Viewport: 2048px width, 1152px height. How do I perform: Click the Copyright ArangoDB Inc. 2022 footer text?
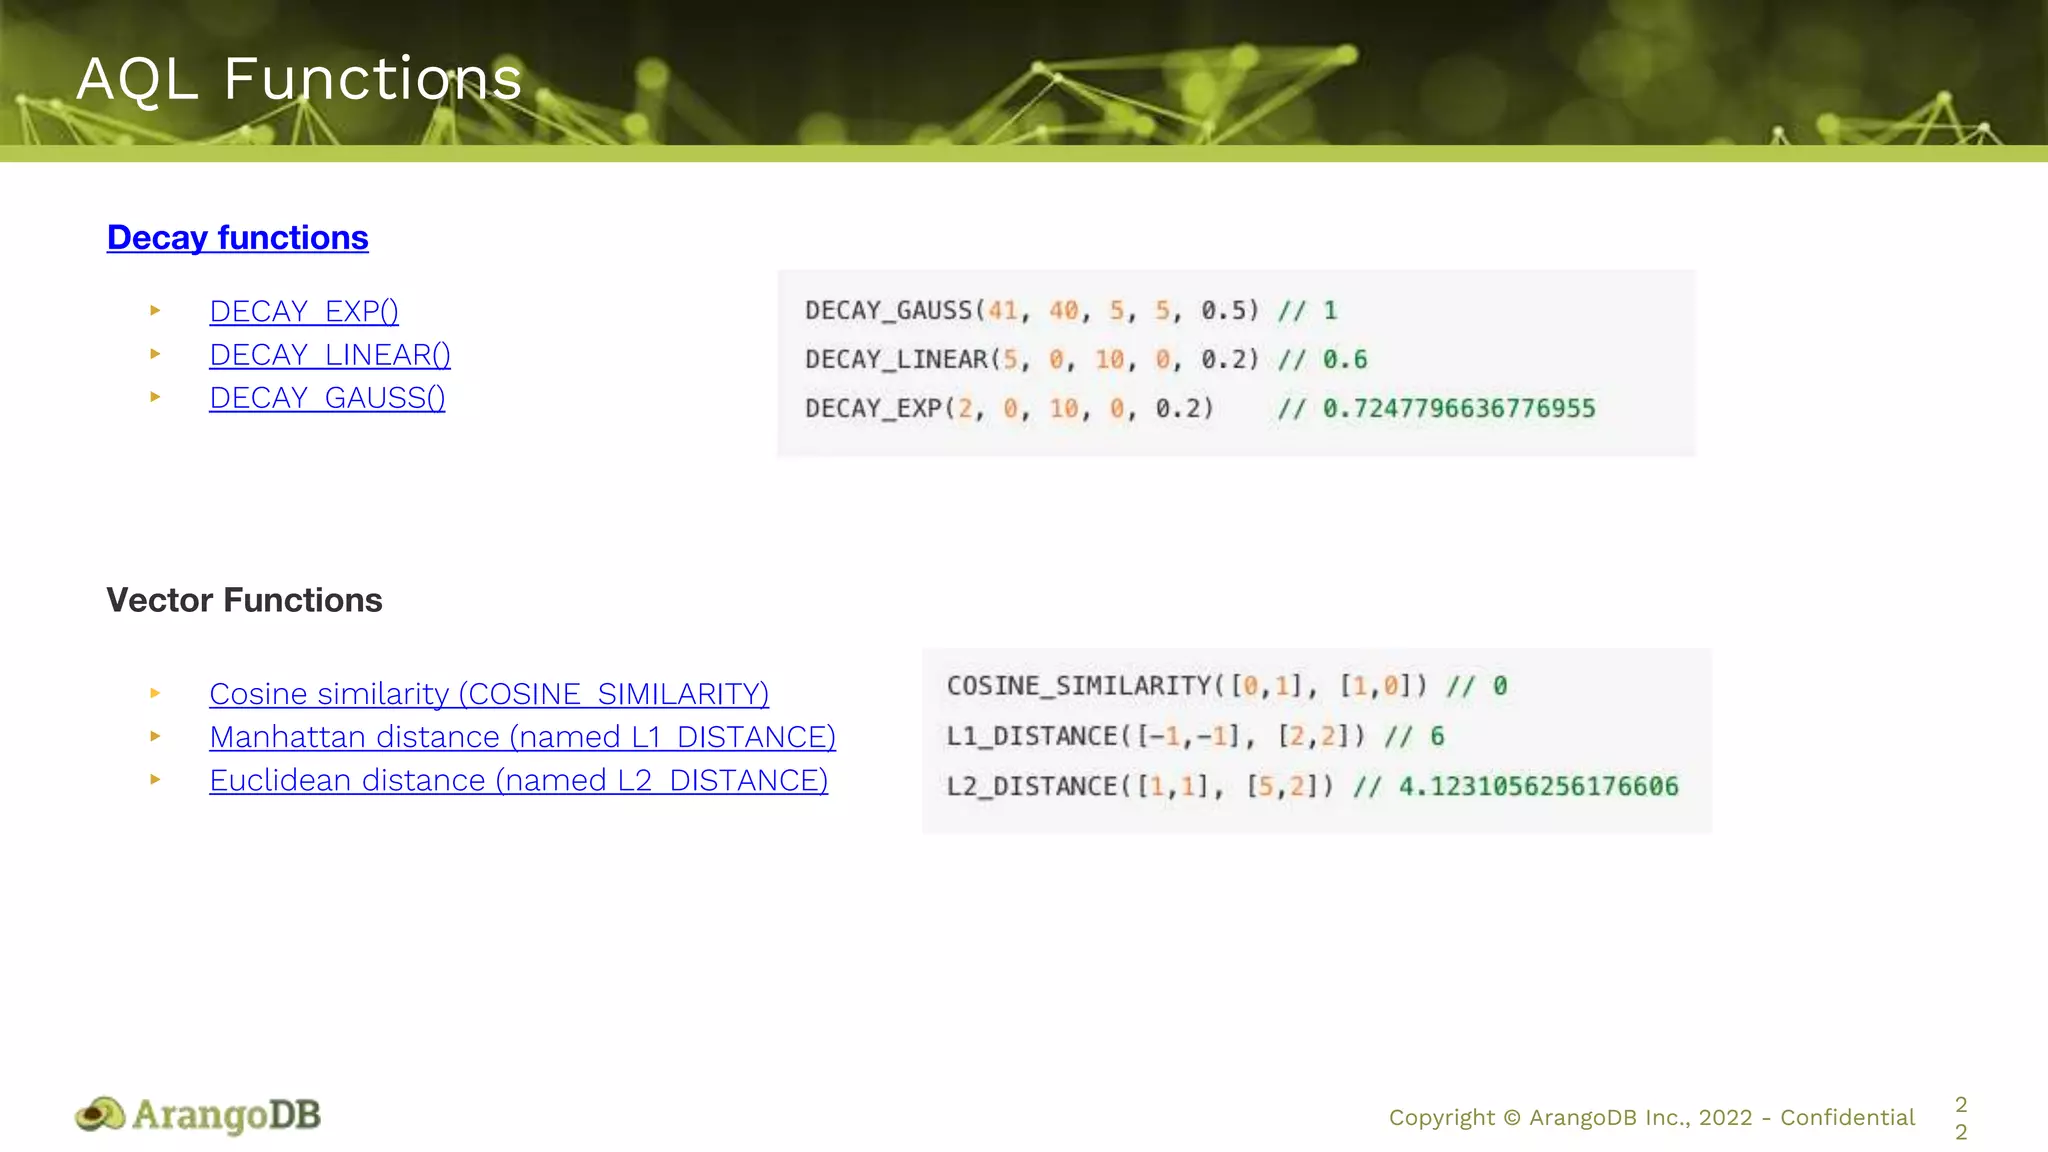click(1652, 1118)
